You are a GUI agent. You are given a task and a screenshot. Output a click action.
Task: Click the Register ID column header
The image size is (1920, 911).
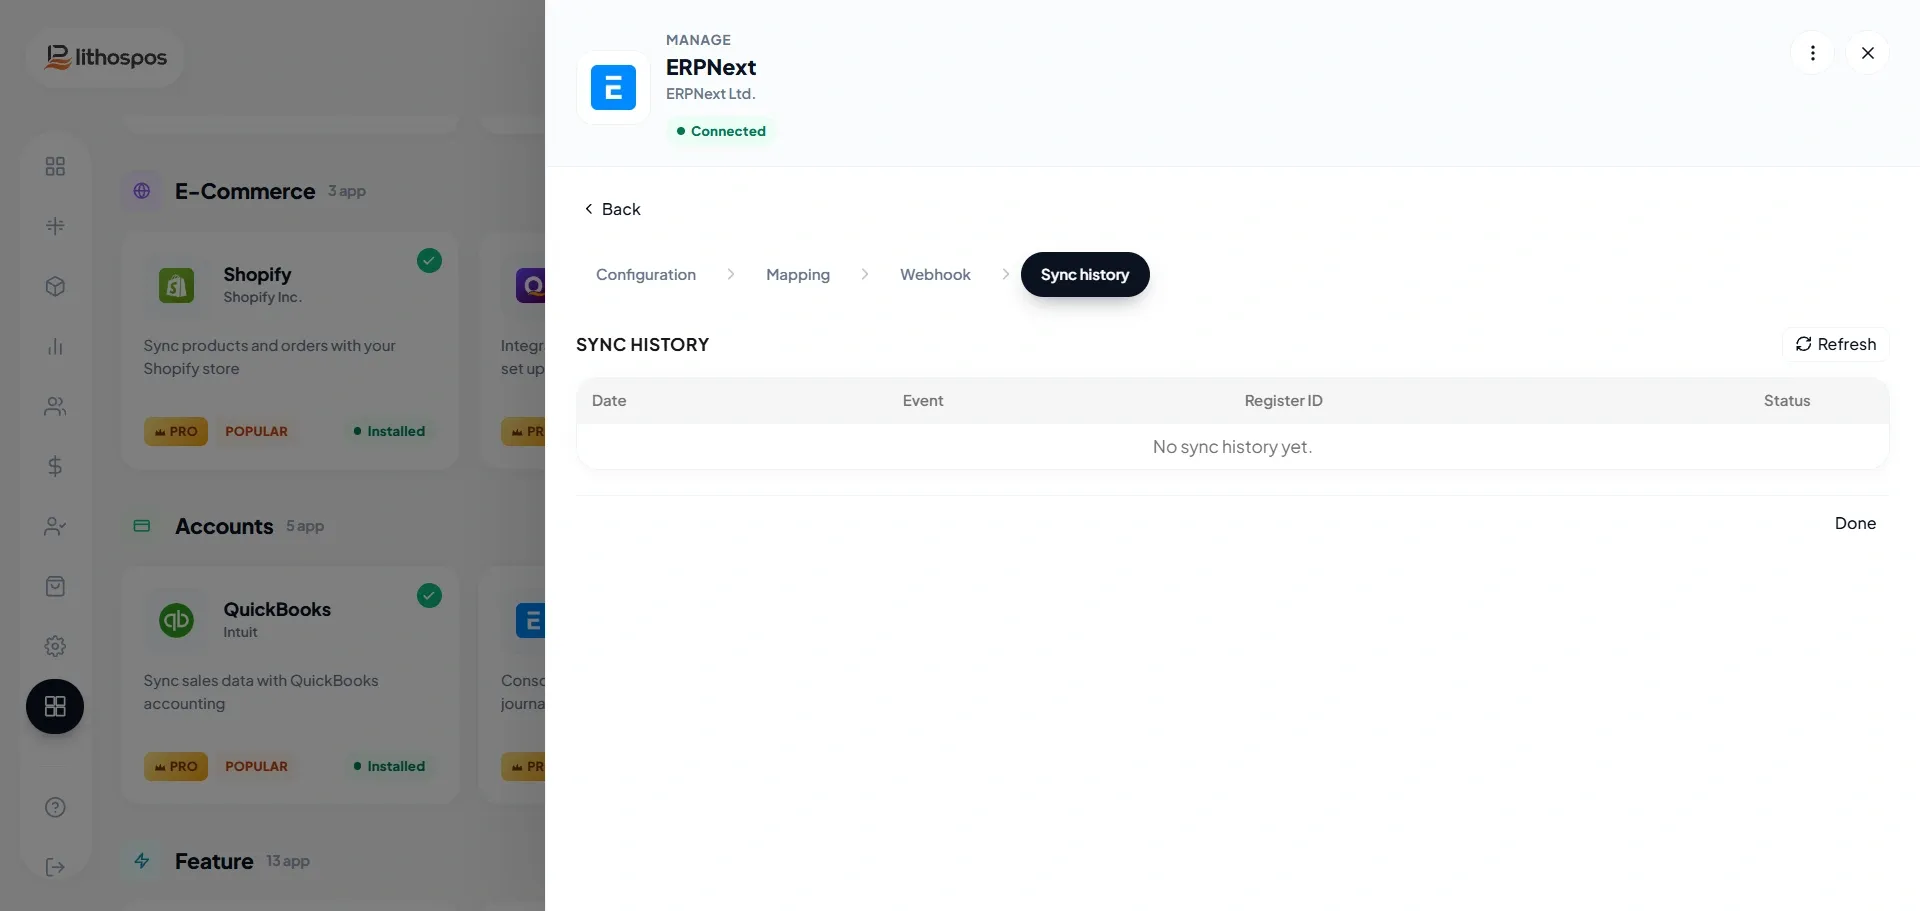(x=1283, y=401)
